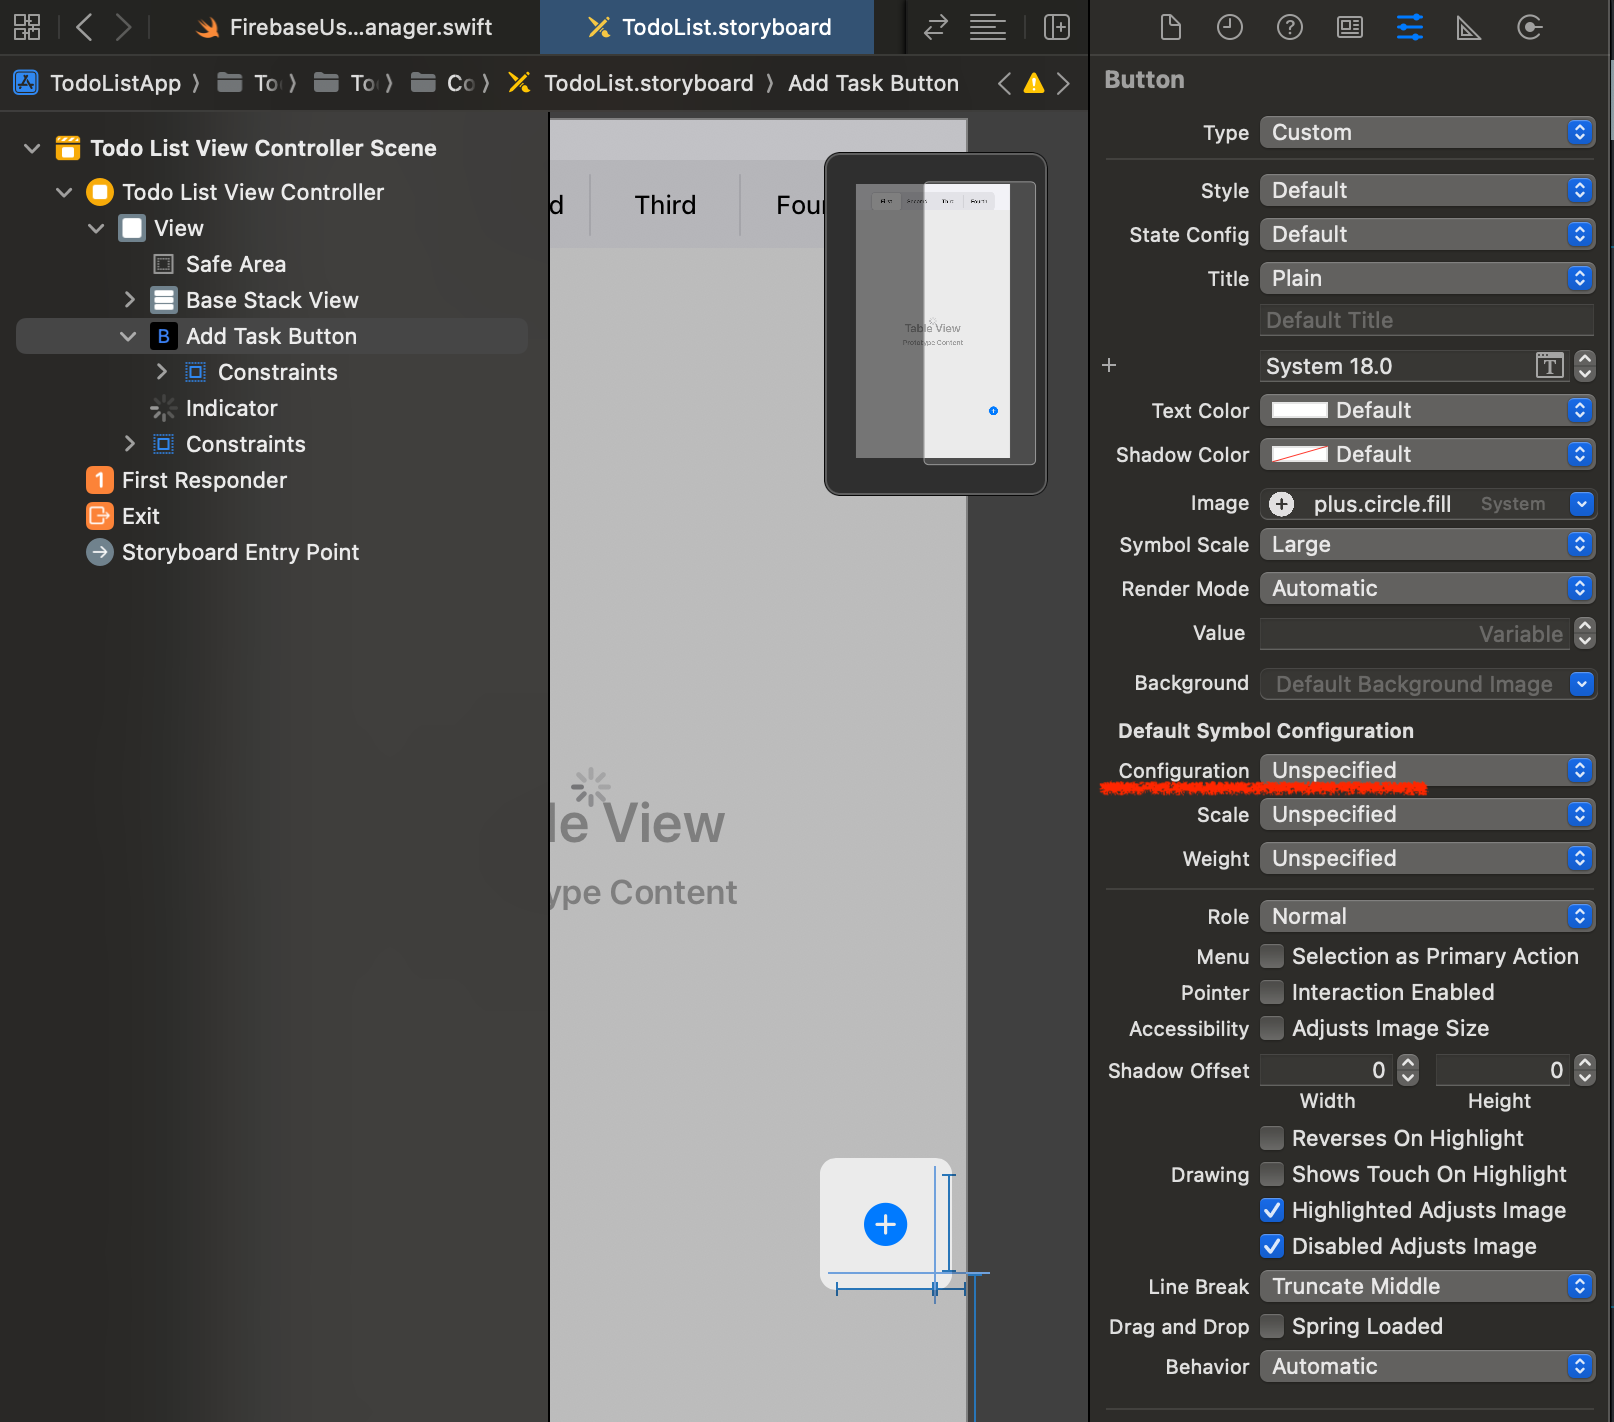1614x1422 pixels.
Task: Open the State Config dropdown
Action: tap(1427, 234)
